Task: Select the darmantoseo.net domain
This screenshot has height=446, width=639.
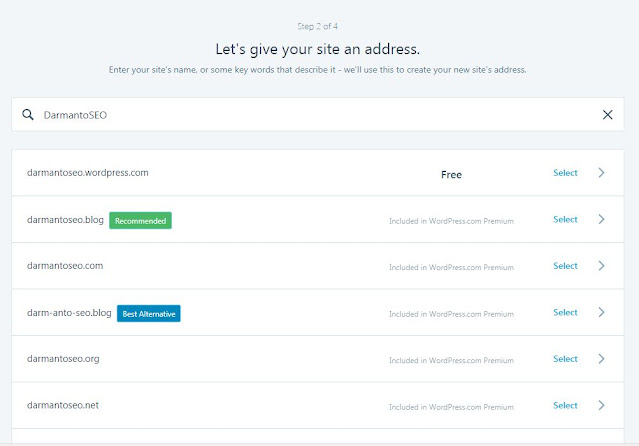Action: [x=565, y=405]
